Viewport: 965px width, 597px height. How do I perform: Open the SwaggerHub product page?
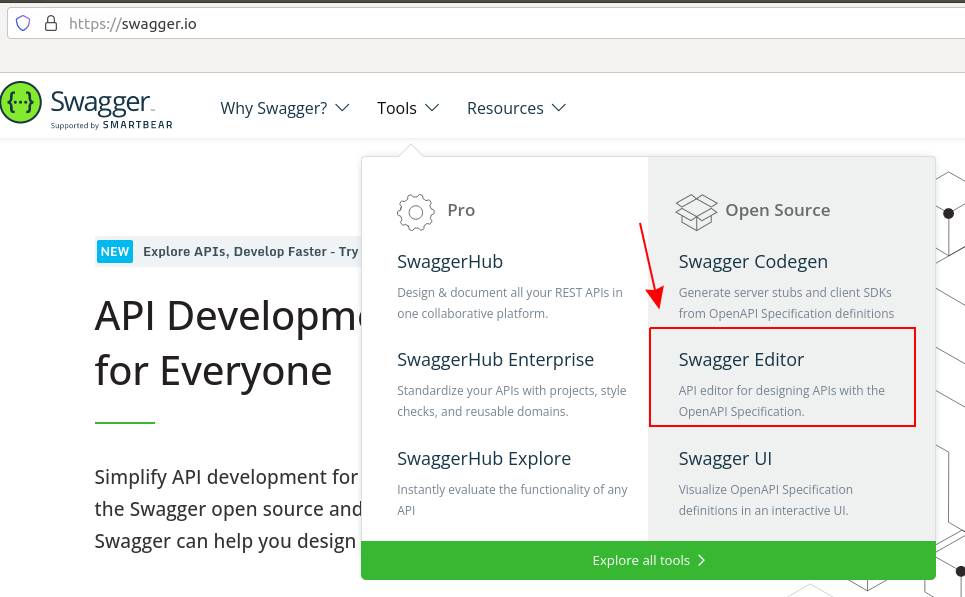450,261
